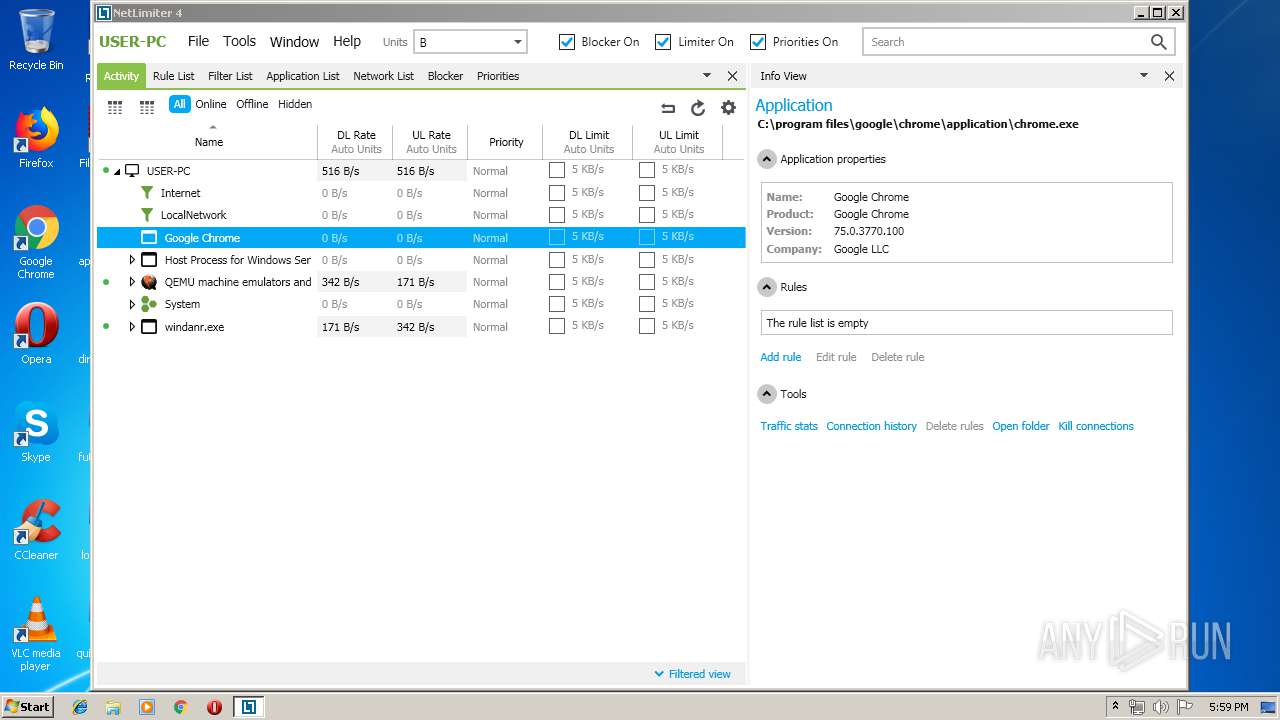
Task: Expand the windanr.exe tree node
Action: (132, 327)
